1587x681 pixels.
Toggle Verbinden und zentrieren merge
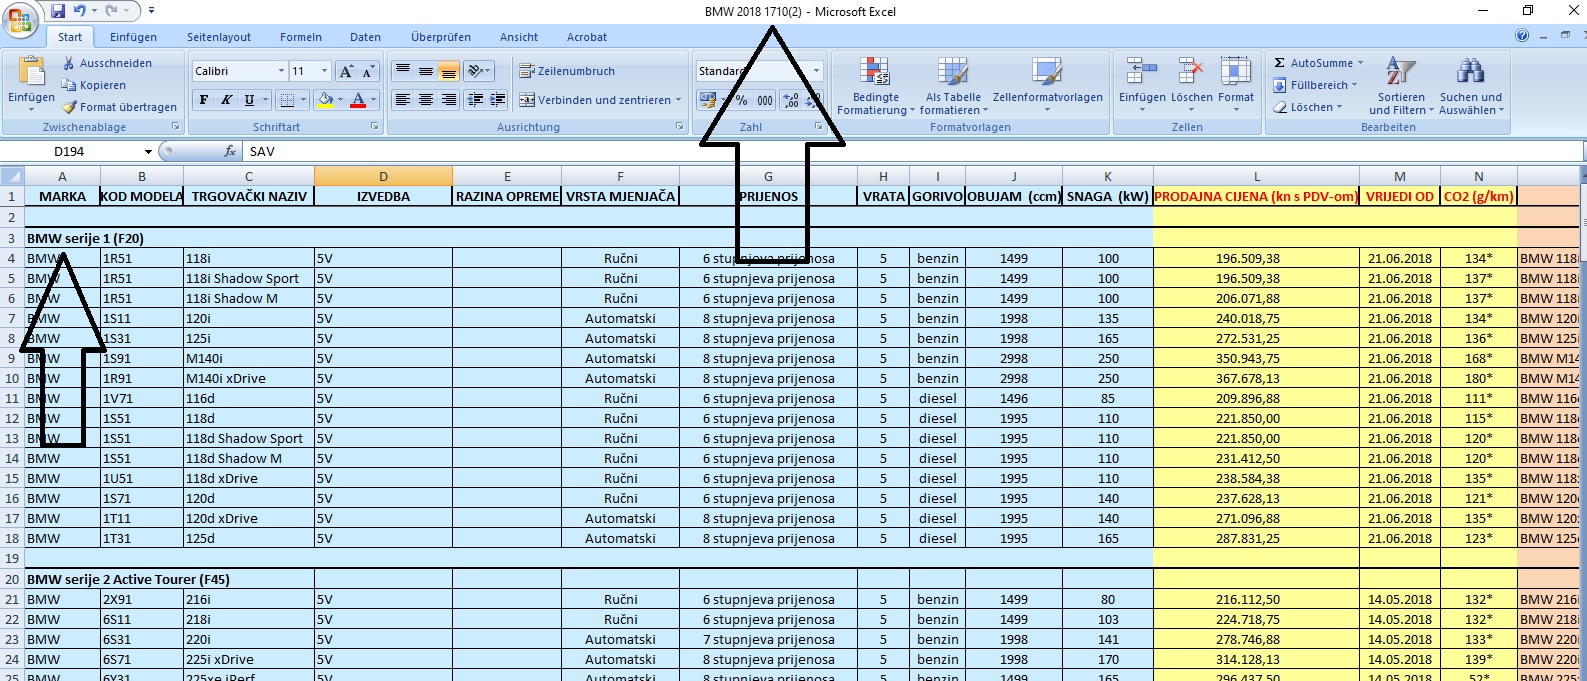[594, 100]
